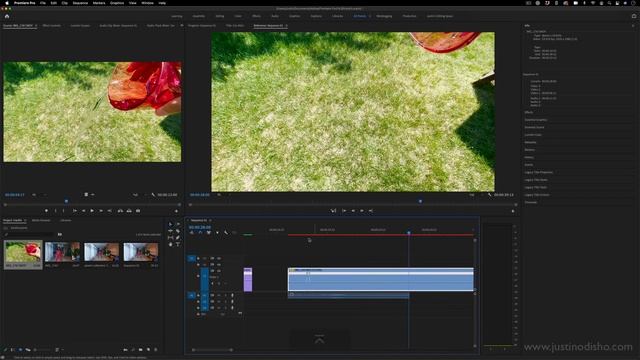This screenshot has height=360, width=640.
Task: Step forward one frame in Source monitor
Action: click(101, 211)
